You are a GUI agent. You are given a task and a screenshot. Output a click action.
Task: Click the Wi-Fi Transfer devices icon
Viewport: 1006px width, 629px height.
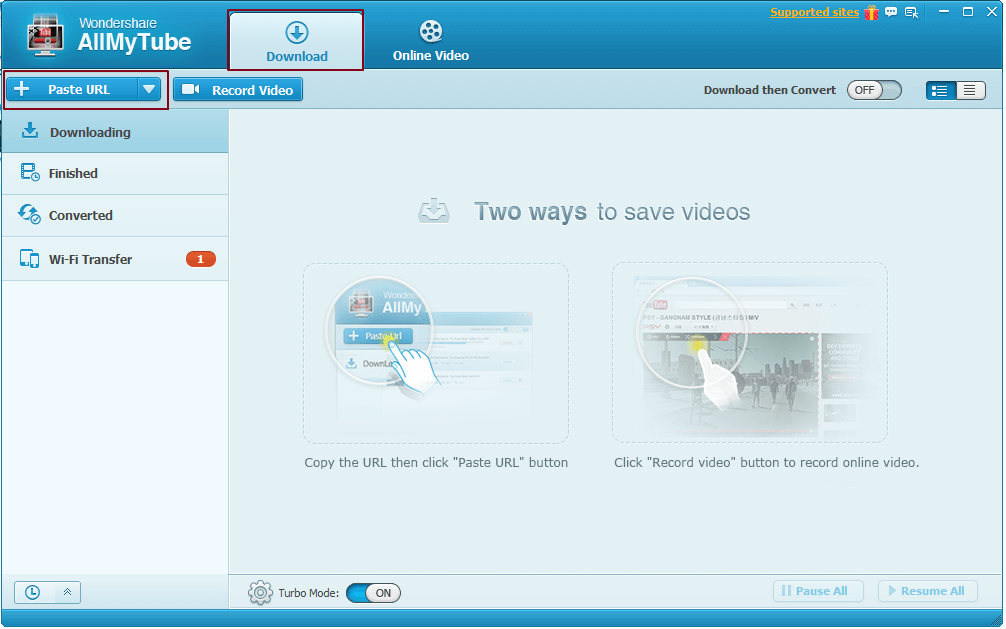pos(30,259)
